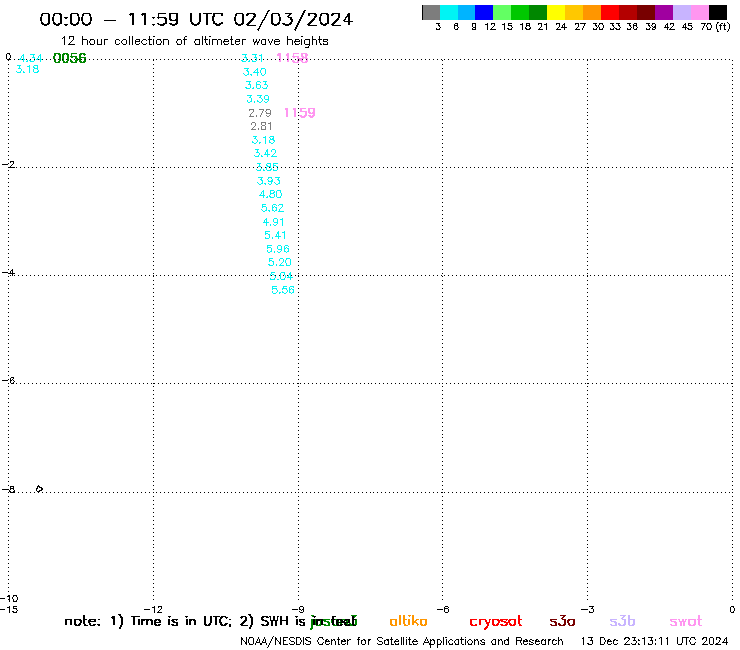Click the '-4' latitude axis label
Screen dimensions: 740x650
click(8, 272)
